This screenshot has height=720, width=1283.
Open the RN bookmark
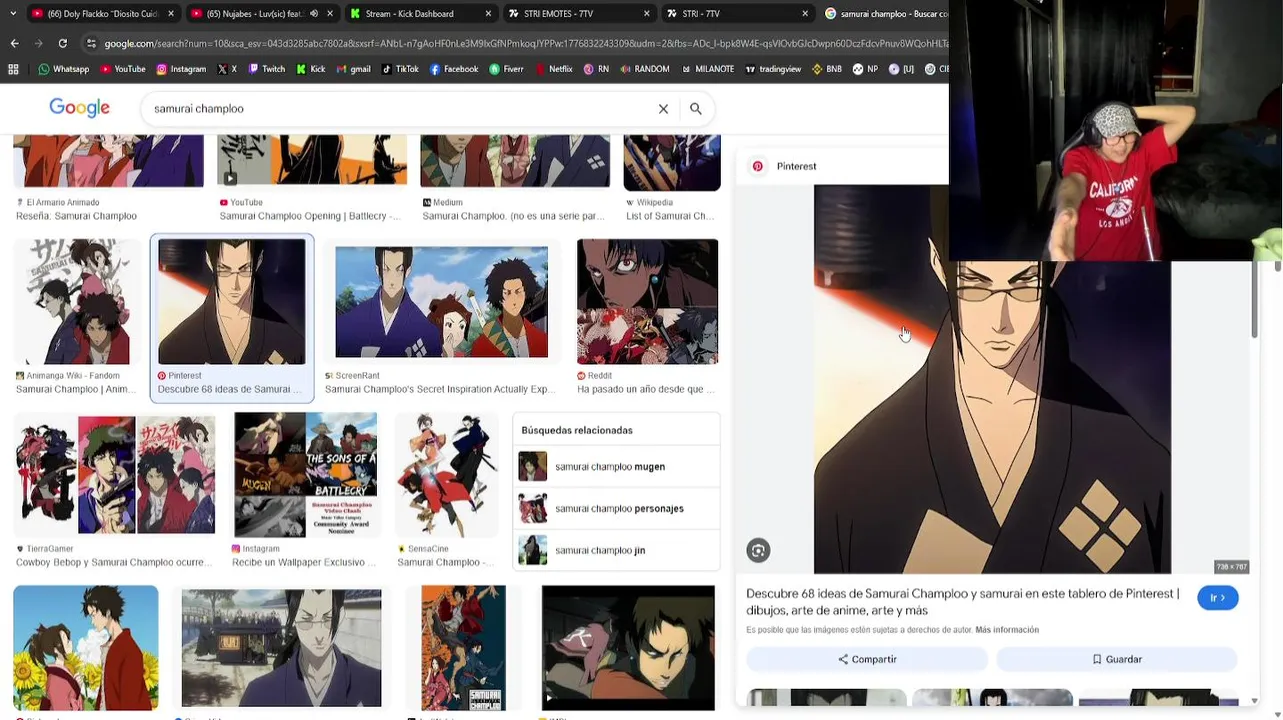[x=596, y=69]
